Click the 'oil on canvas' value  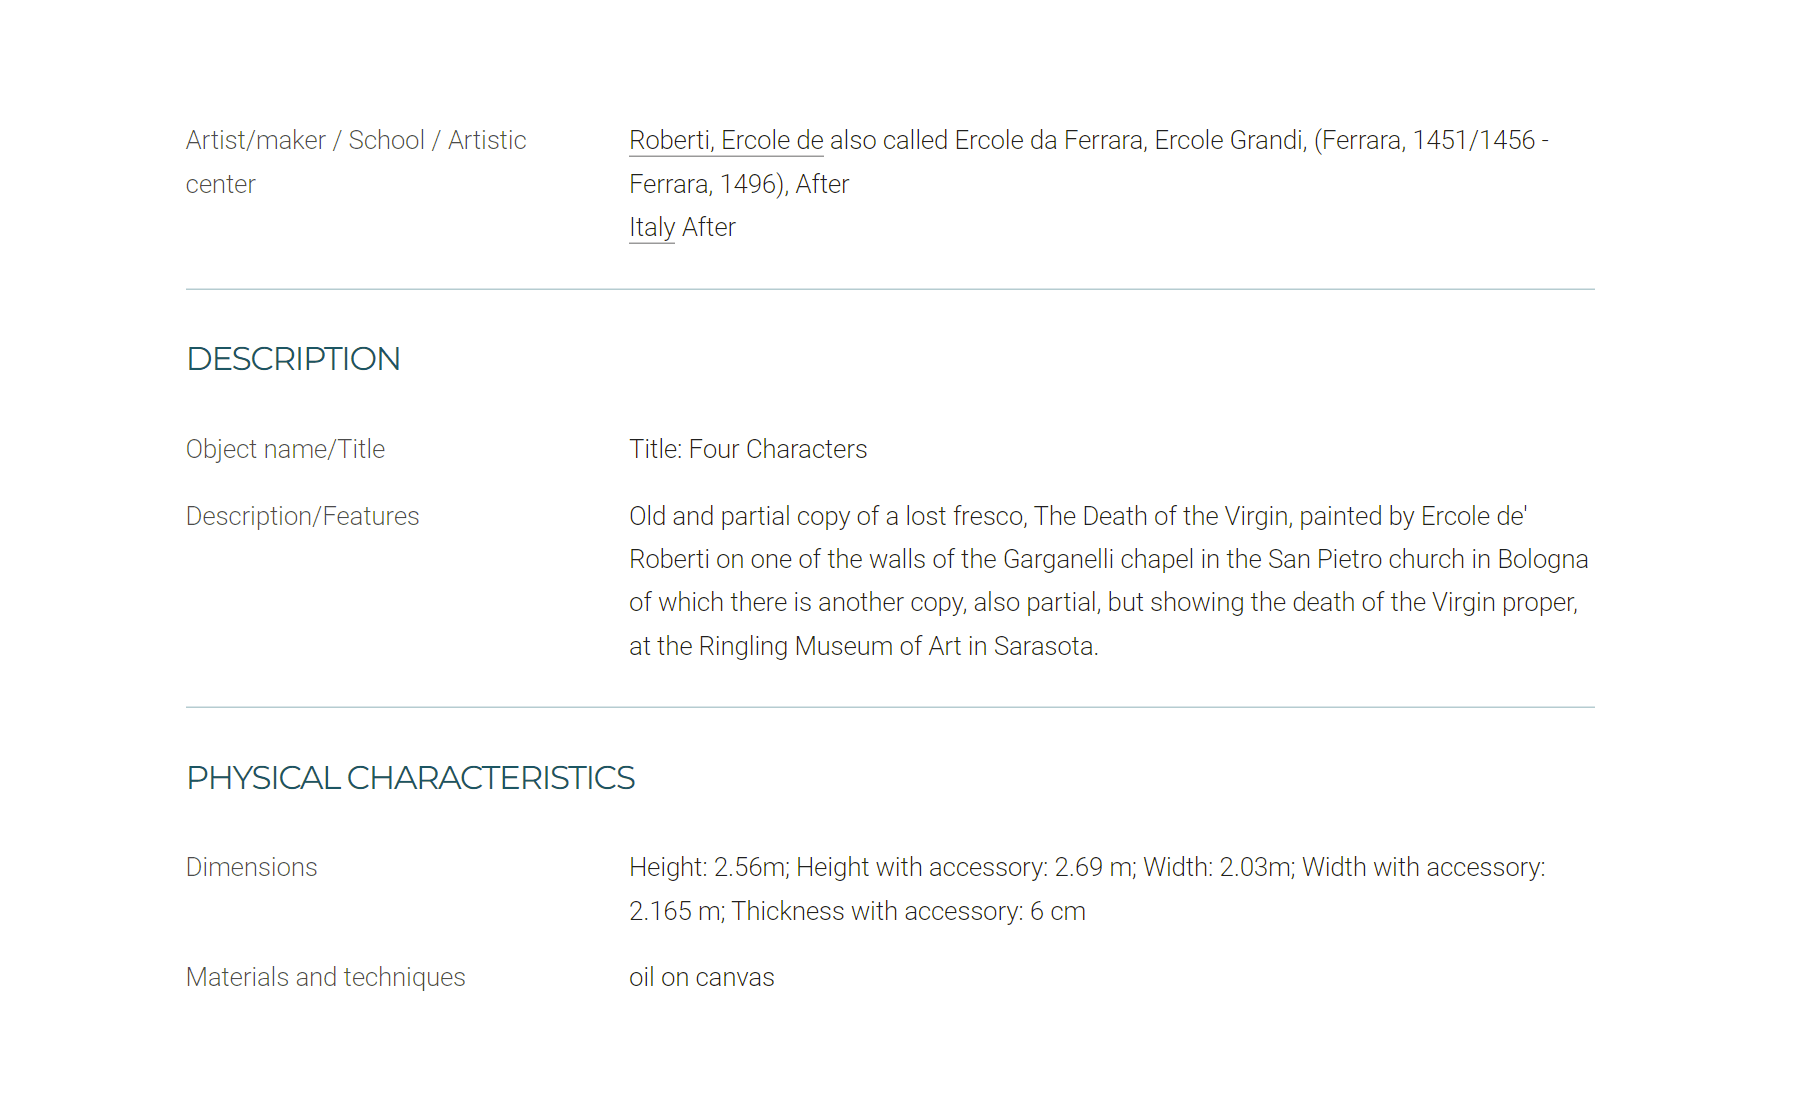701,977
